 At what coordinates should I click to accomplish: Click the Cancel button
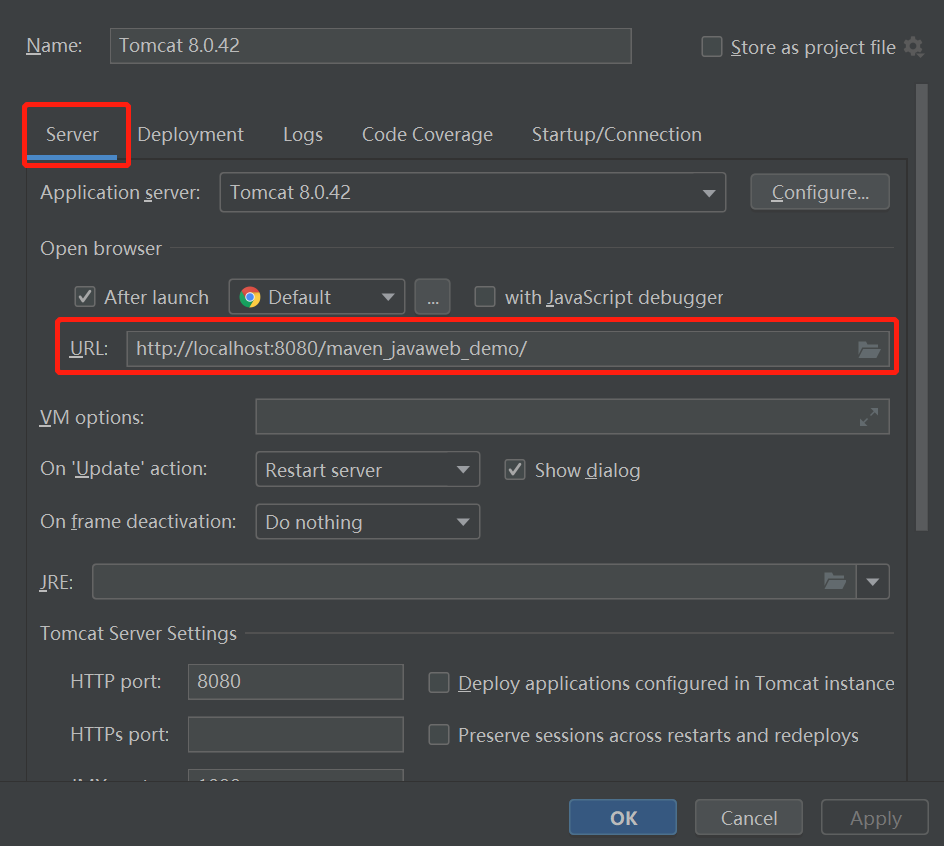pos(749,818)
